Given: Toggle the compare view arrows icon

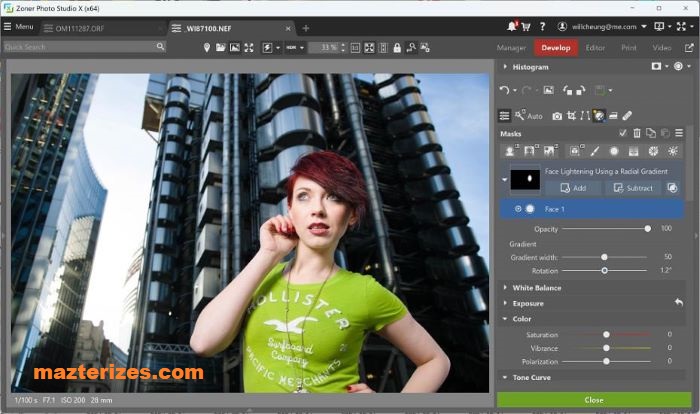Looking at the screenshot, I should pyautogui.click(x=249, y=48).
